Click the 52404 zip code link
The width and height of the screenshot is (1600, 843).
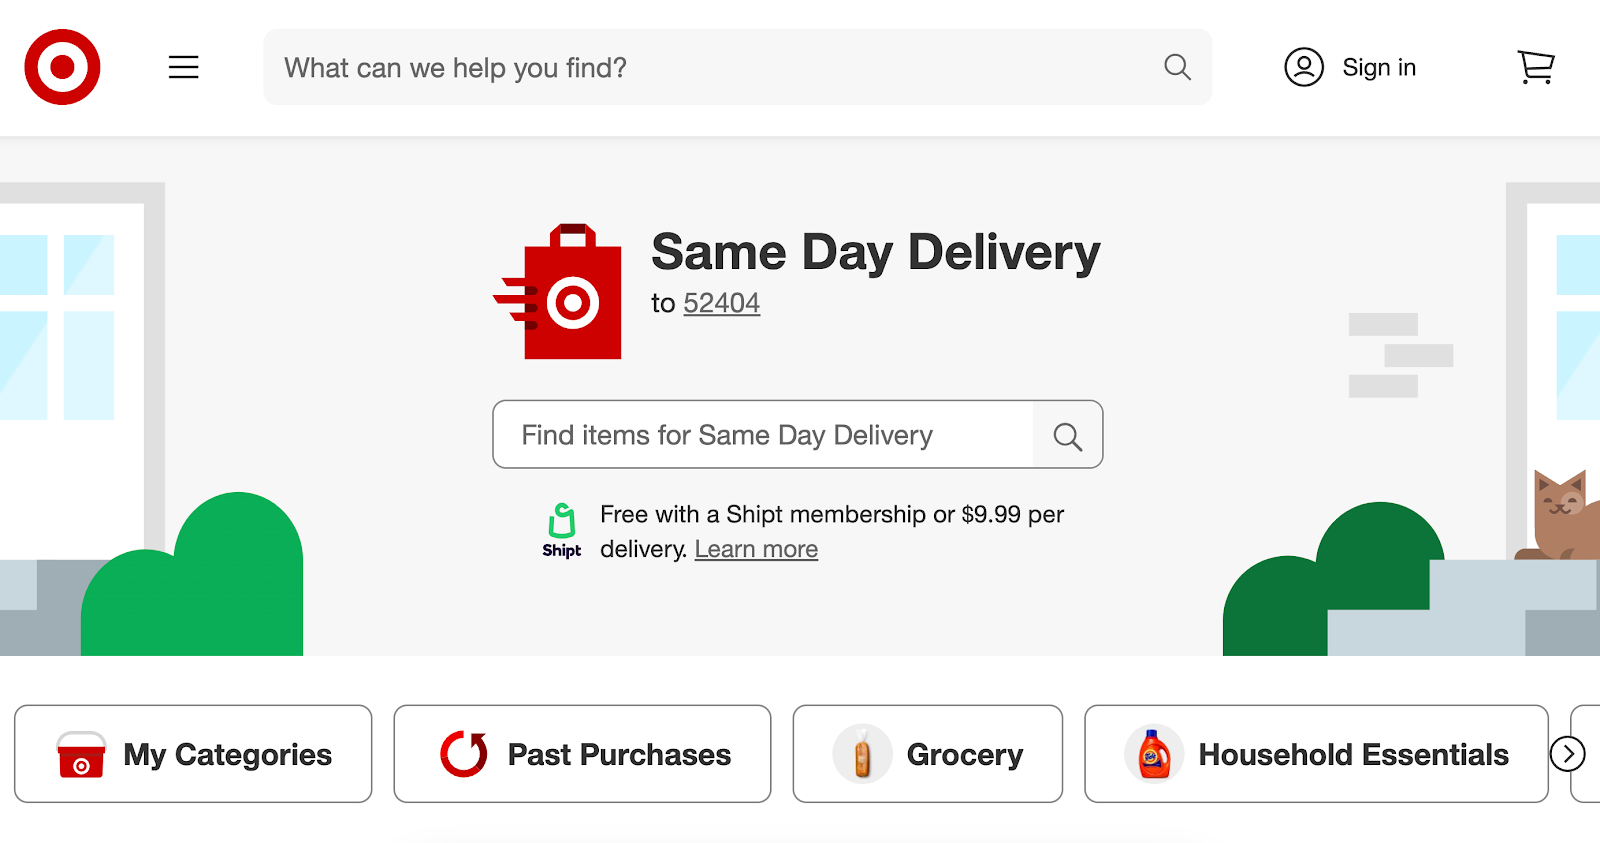point(722,303)
